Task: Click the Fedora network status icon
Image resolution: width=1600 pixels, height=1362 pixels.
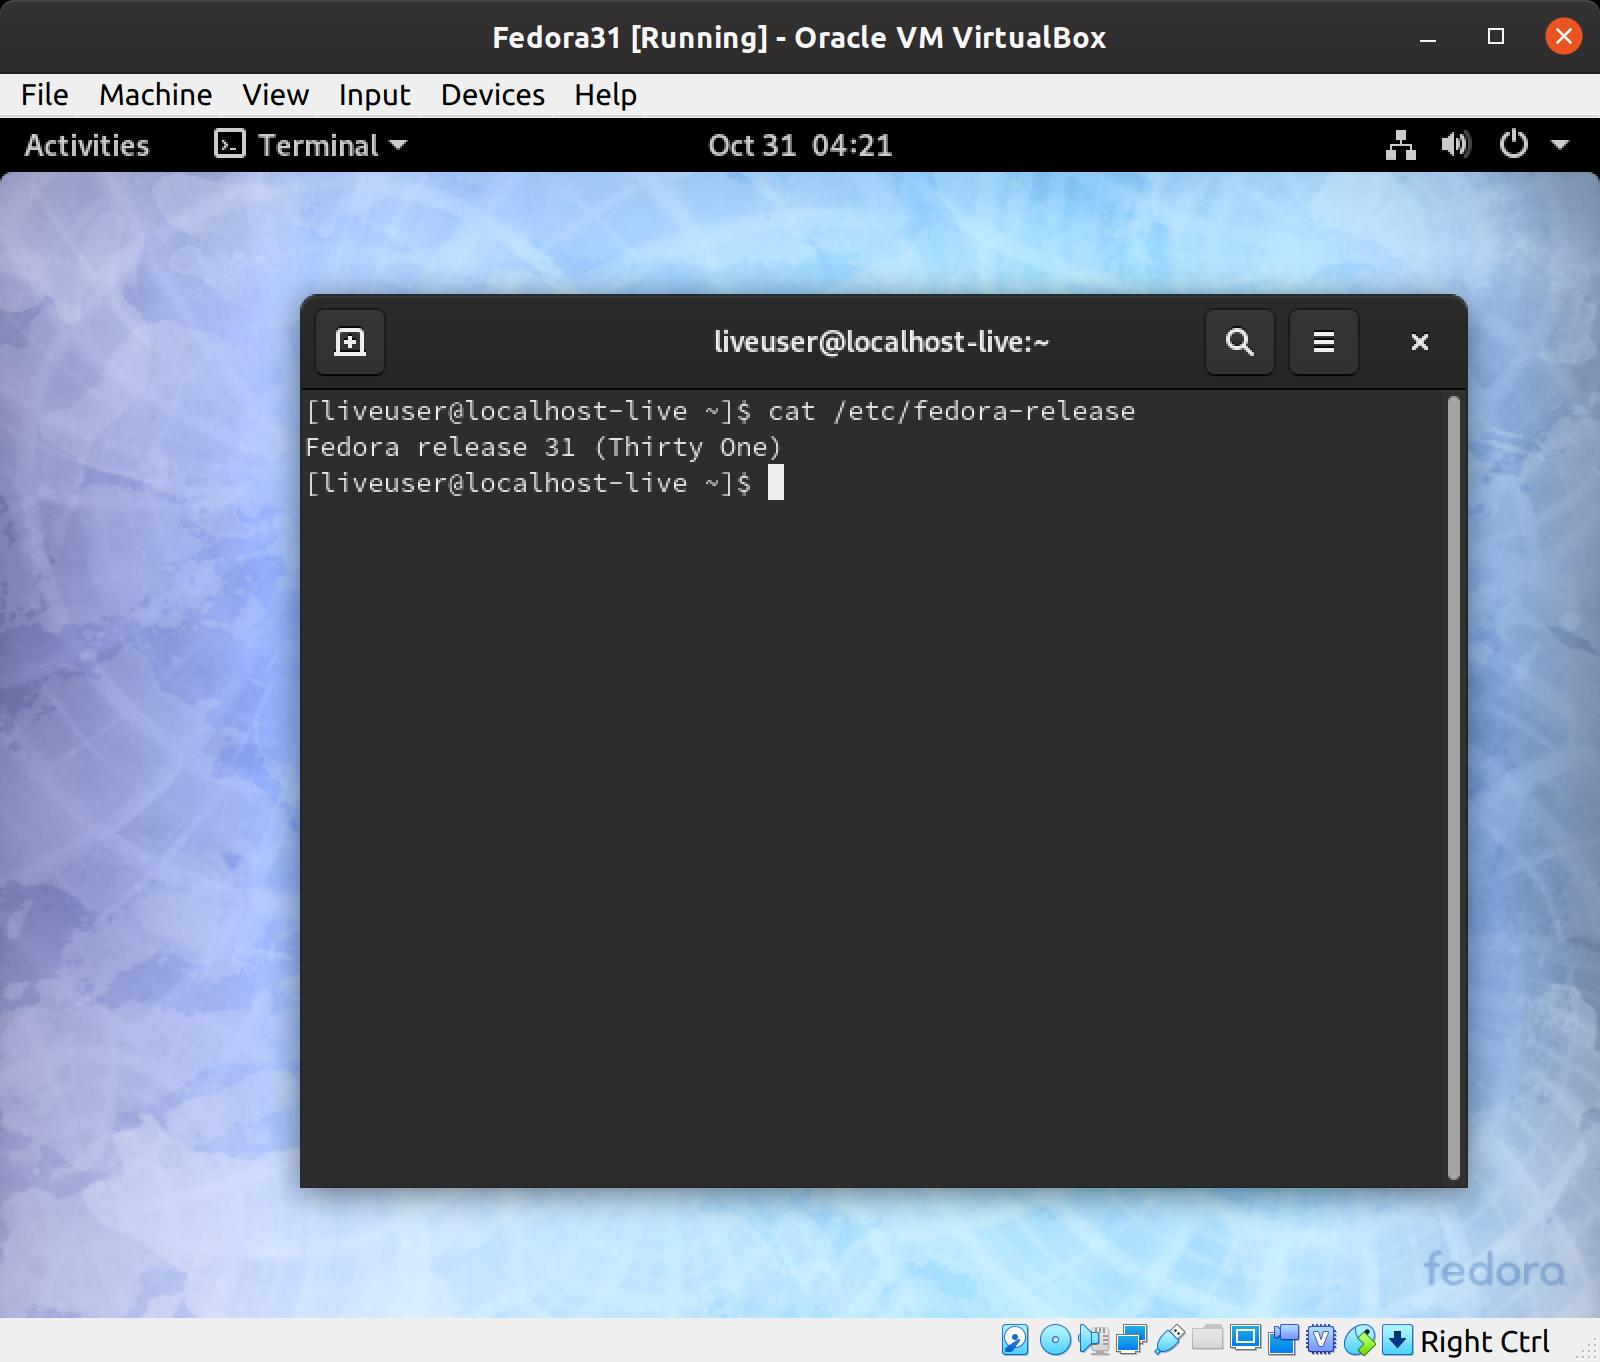Action: tap(1401, 145)
